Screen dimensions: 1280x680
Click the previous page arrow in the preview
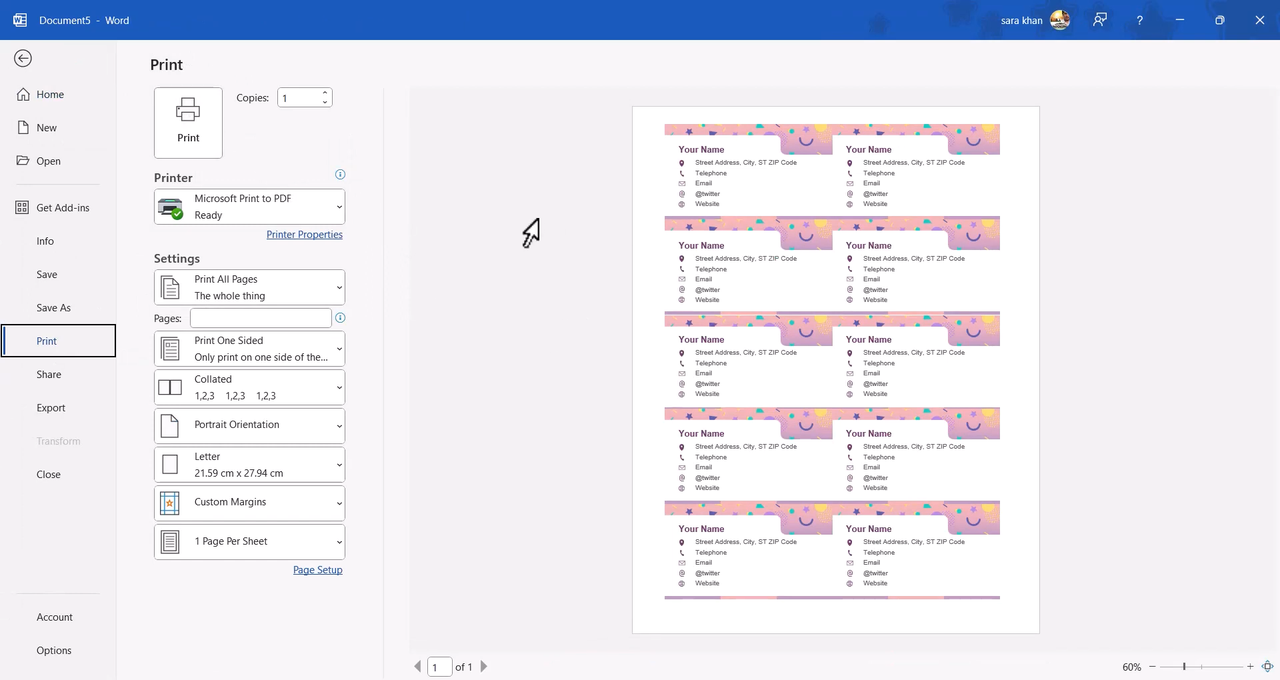click(x=418, y=666)
